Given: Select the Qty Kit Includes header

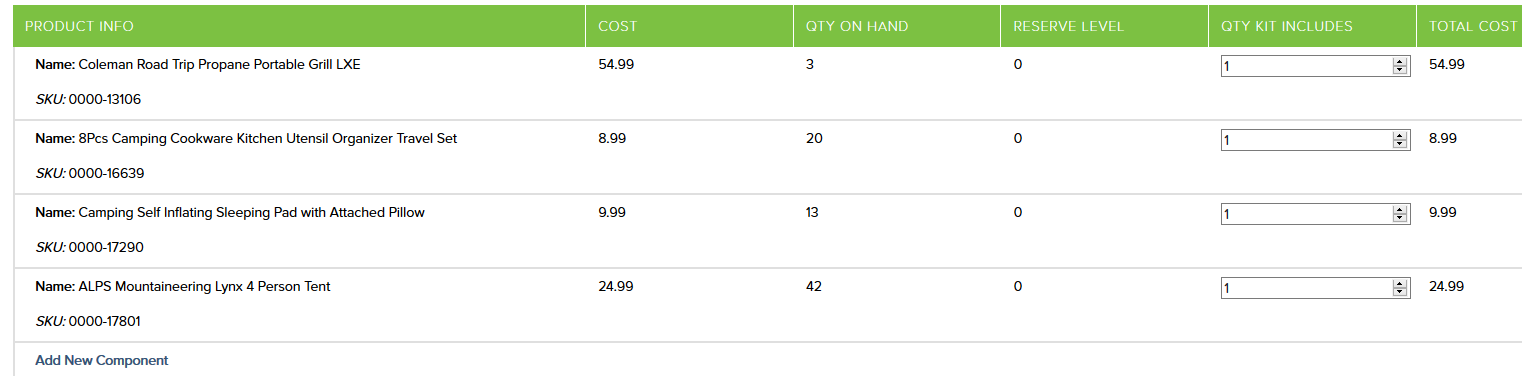Looking at the screenshot, I should pyautogui.click(x=1287, y=26).
